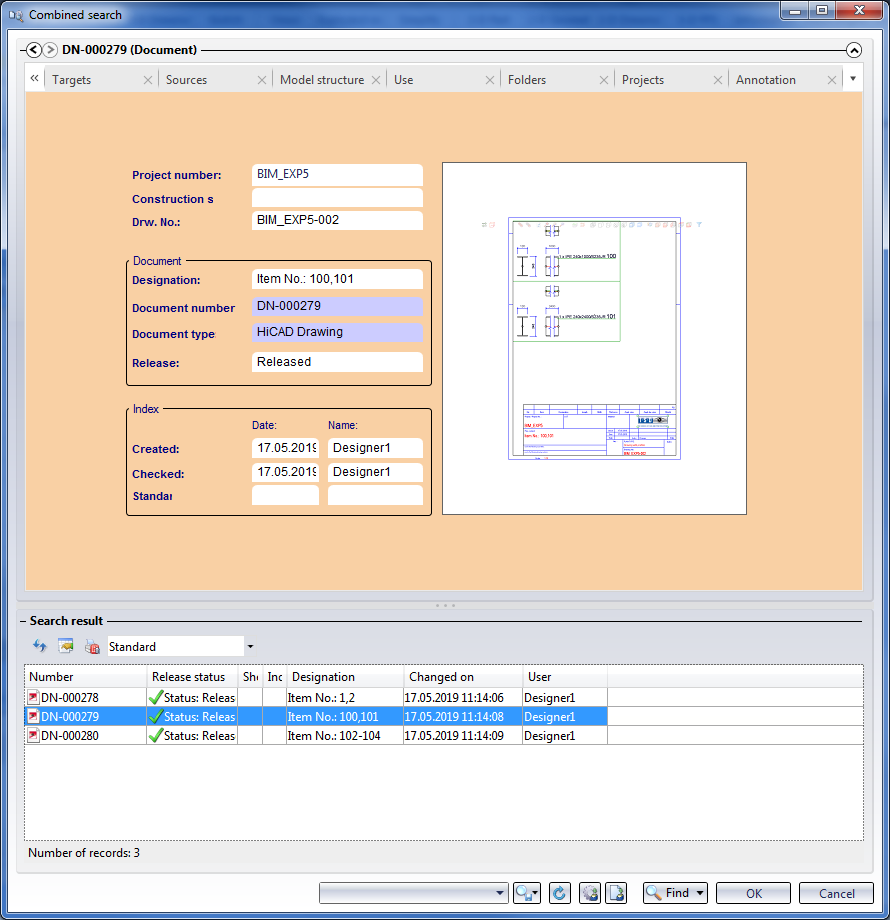The width and height of the screenshot is (890, 920).
Task: Open the saved search magnifier dropdown
Action: (527, 893)
